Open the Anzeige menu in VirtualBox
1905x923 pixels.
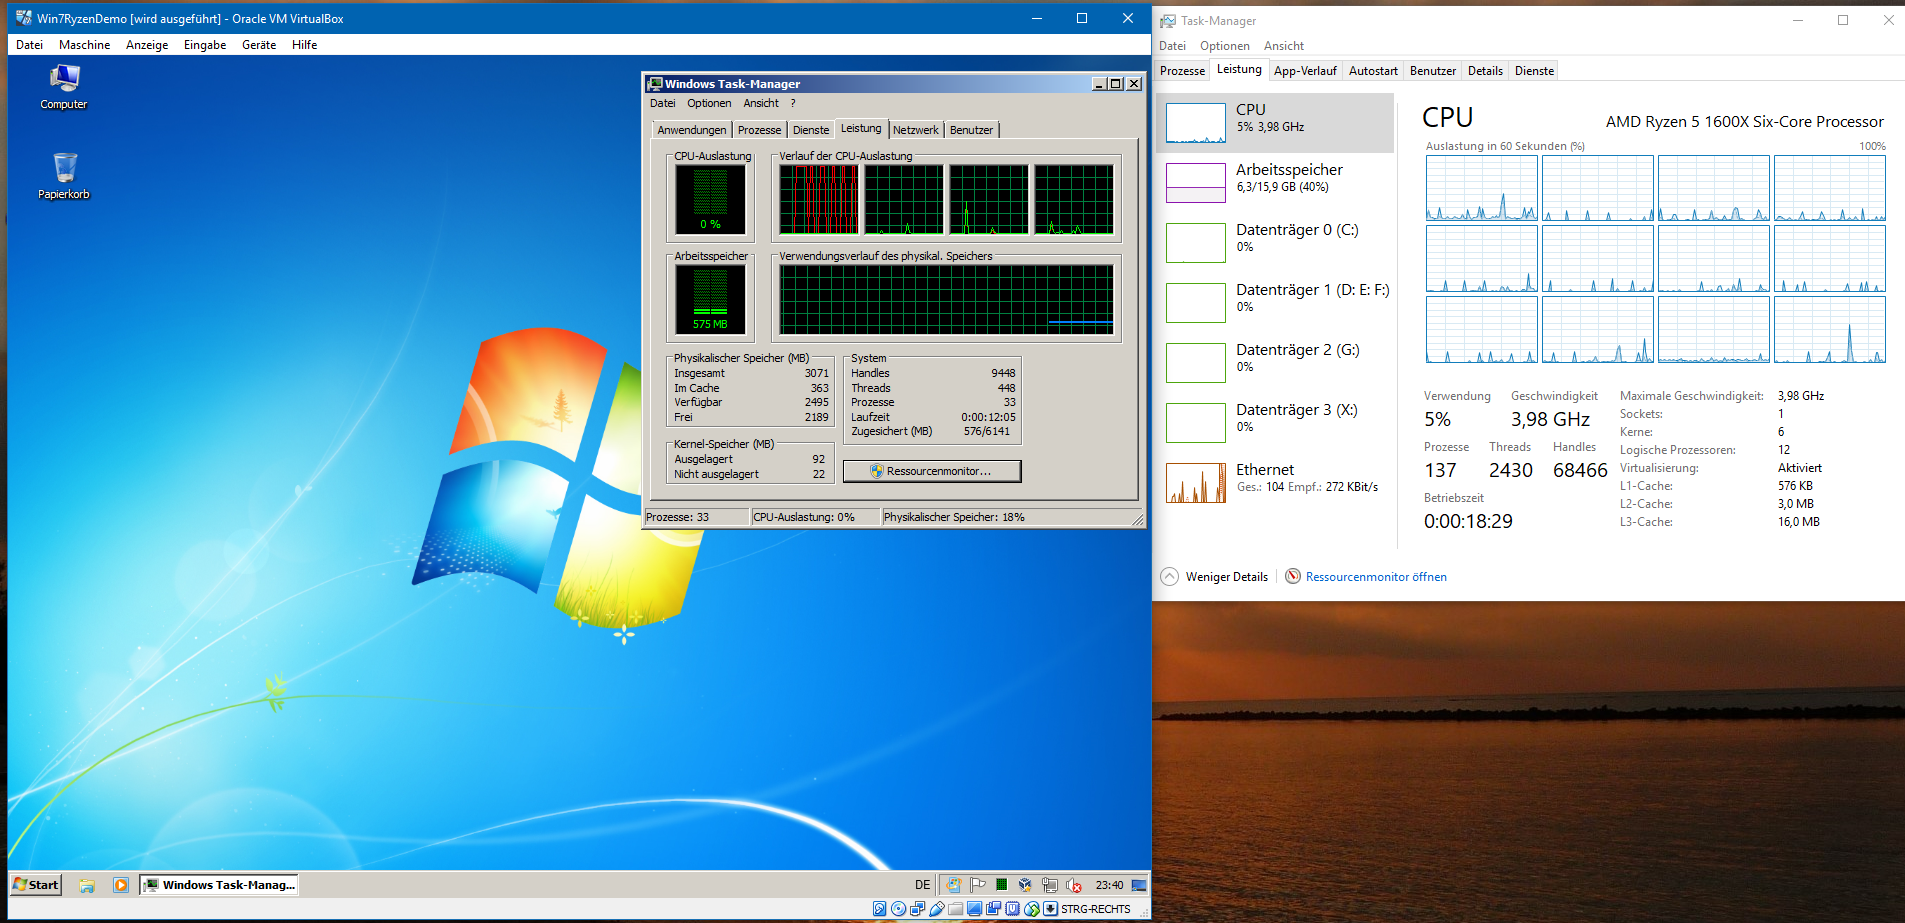(x=147, y=45)
